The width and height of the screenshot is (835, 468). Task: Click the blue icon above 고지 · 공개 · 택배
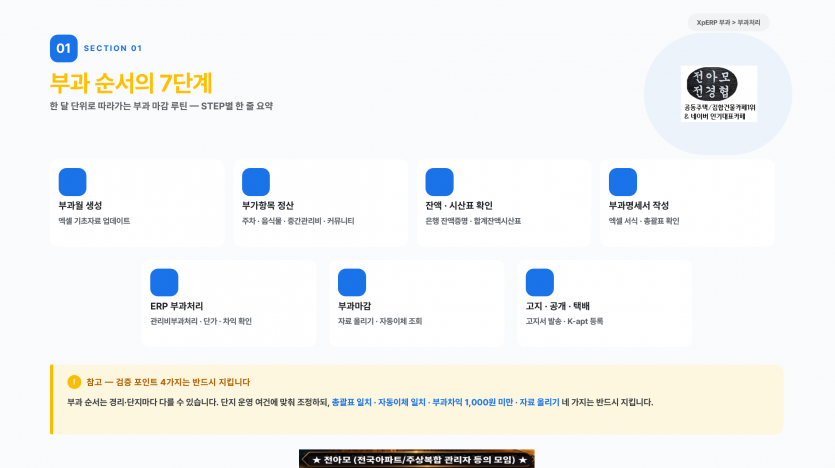coord(539,282)
